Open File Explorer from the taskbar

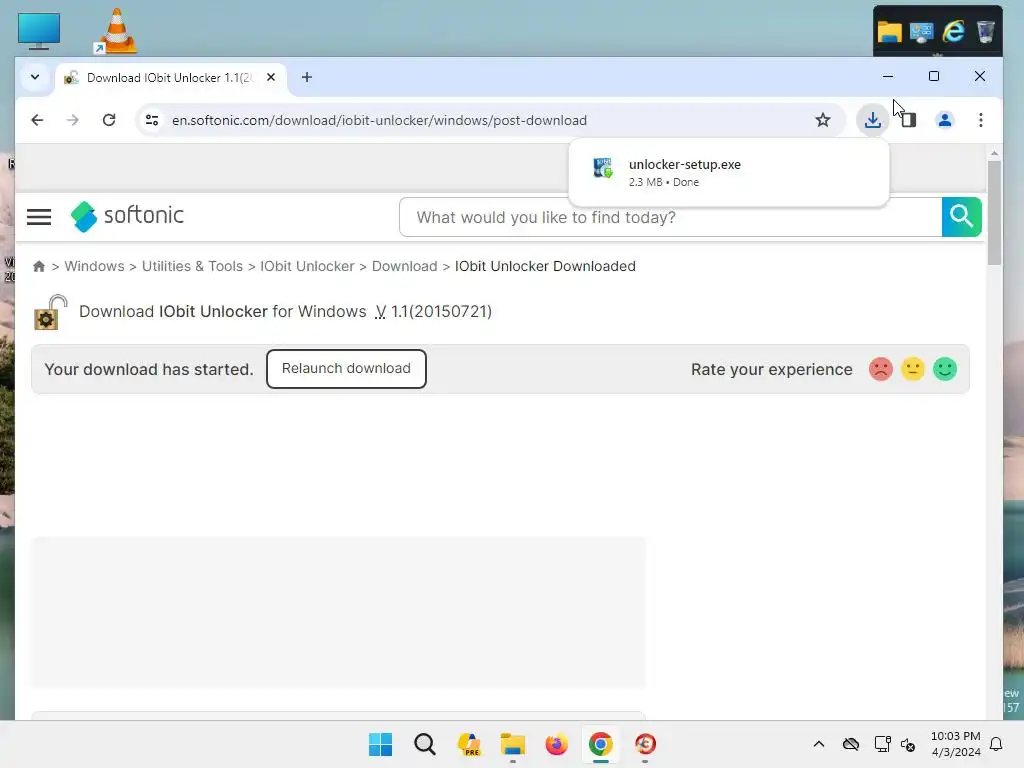(513, 744)
